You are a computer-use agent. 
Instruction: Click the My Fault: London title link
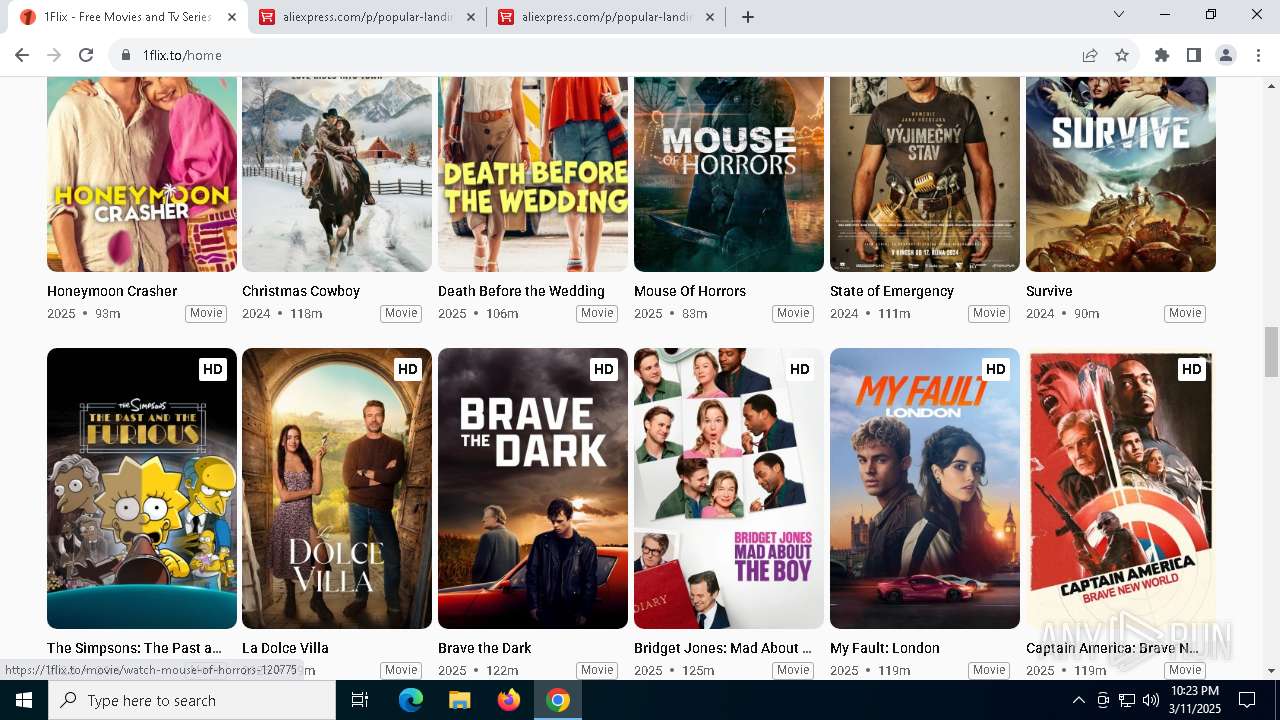pos(885,648)
